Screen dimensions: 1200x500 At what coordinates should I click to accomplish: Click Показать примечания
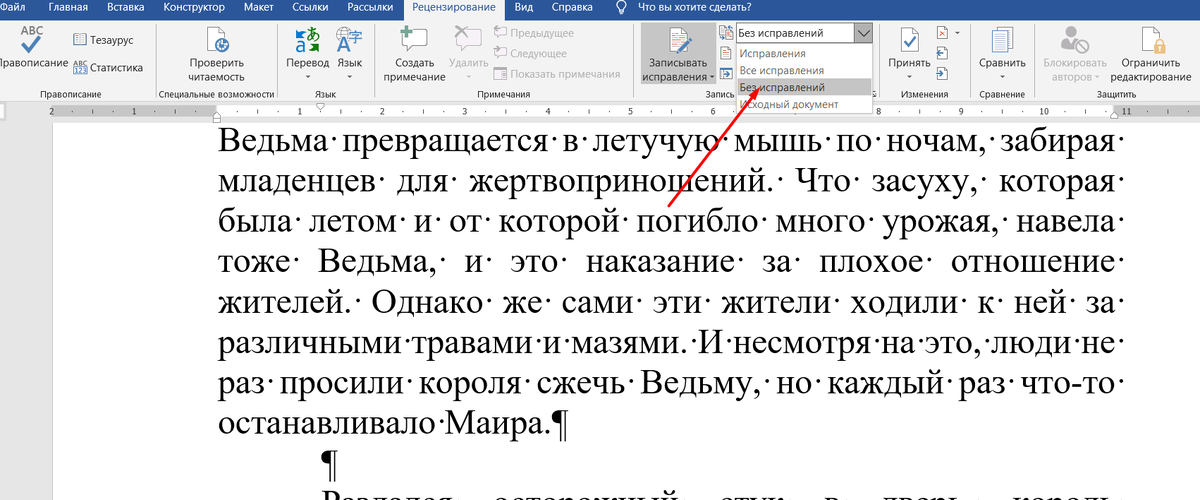coord(557,73)
